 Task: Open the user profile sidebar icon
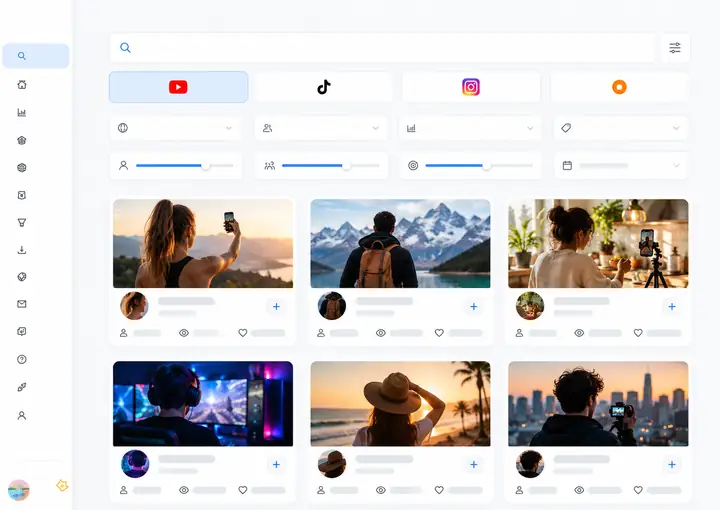click(x=22, y=415)
